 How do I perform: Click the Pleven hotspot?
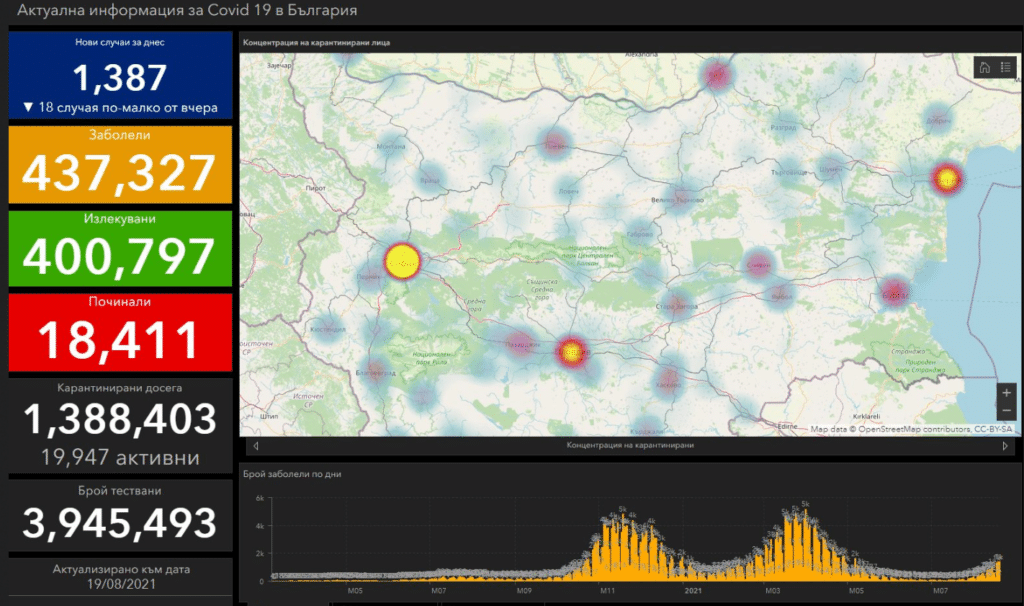pos(555,144)
